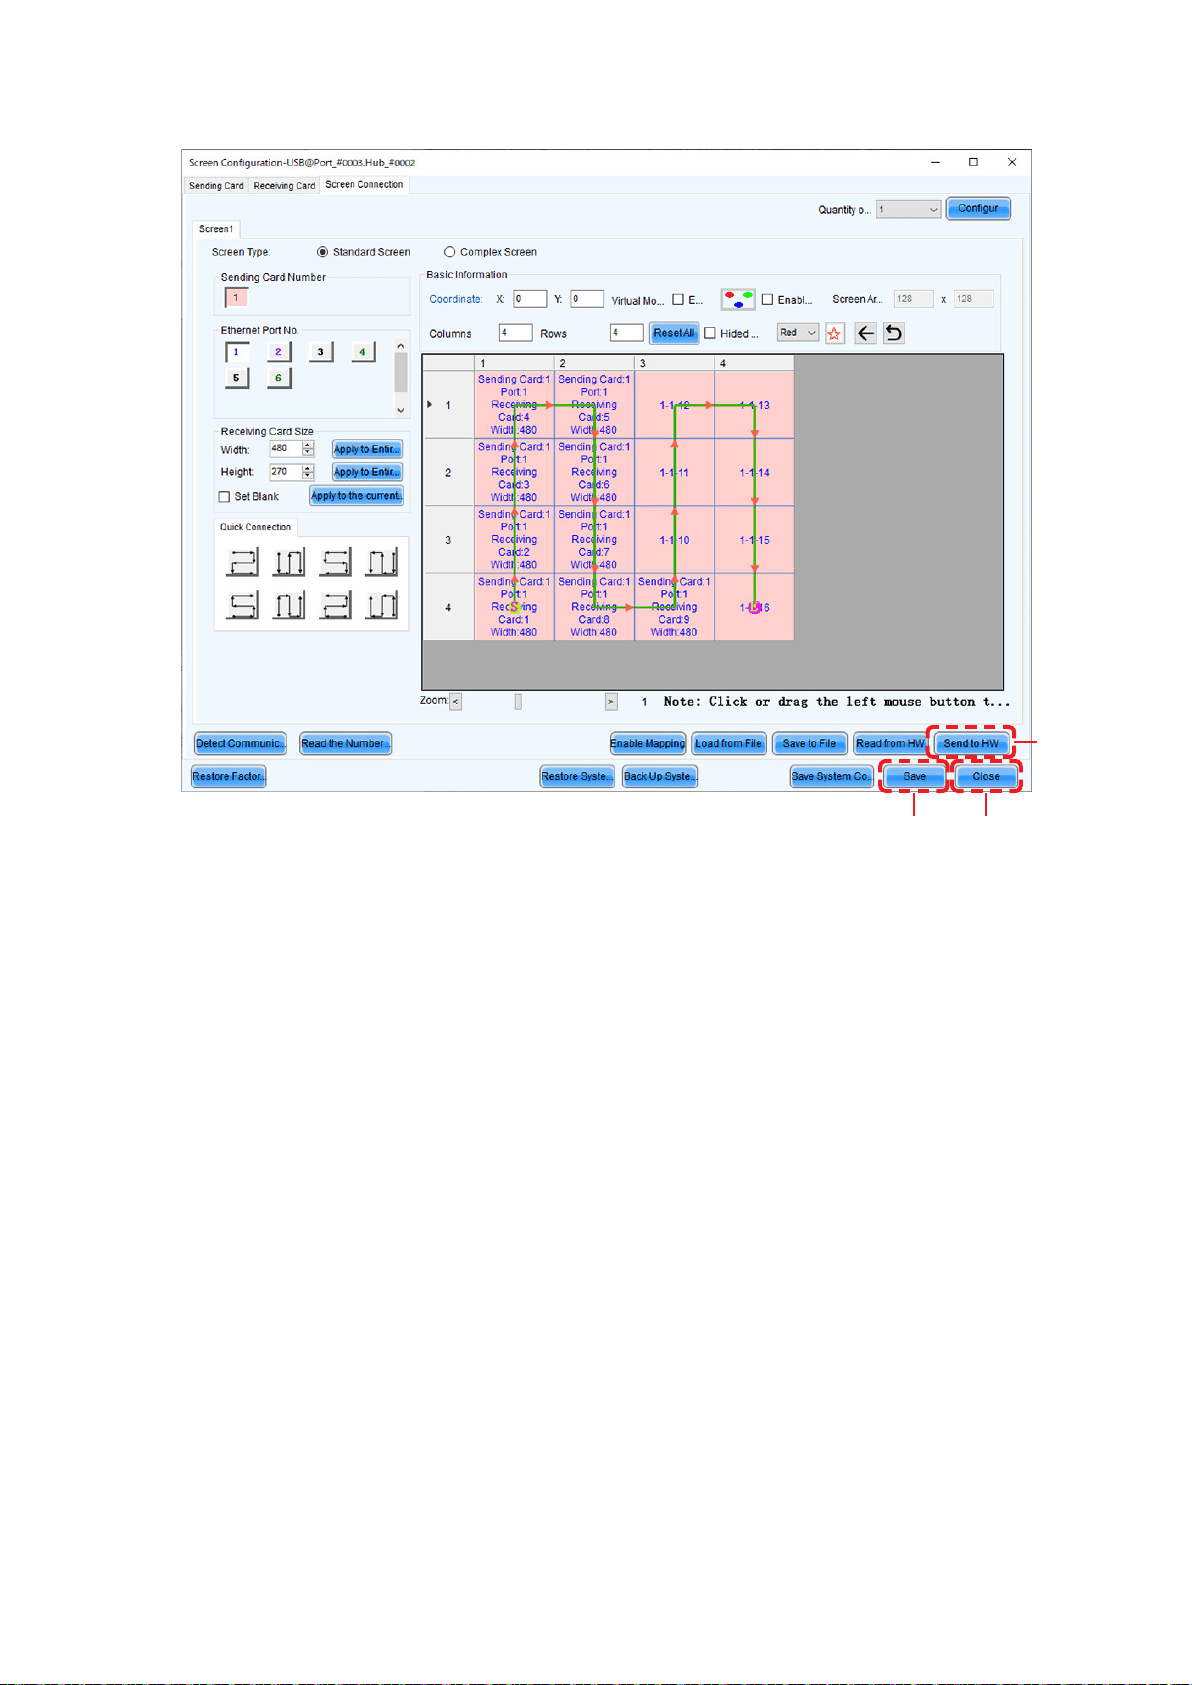Image resolution: width=1192 pixels, height=1685 pixels.
Task: Click Send to HW button
Action: pyautogui.click(x=971, y=743)
